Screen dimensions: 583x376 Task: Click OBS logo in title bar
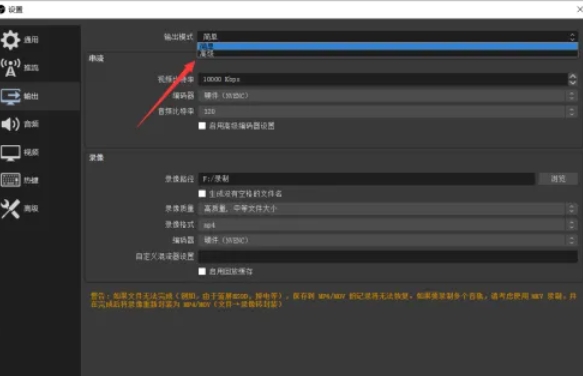[2, 9]
